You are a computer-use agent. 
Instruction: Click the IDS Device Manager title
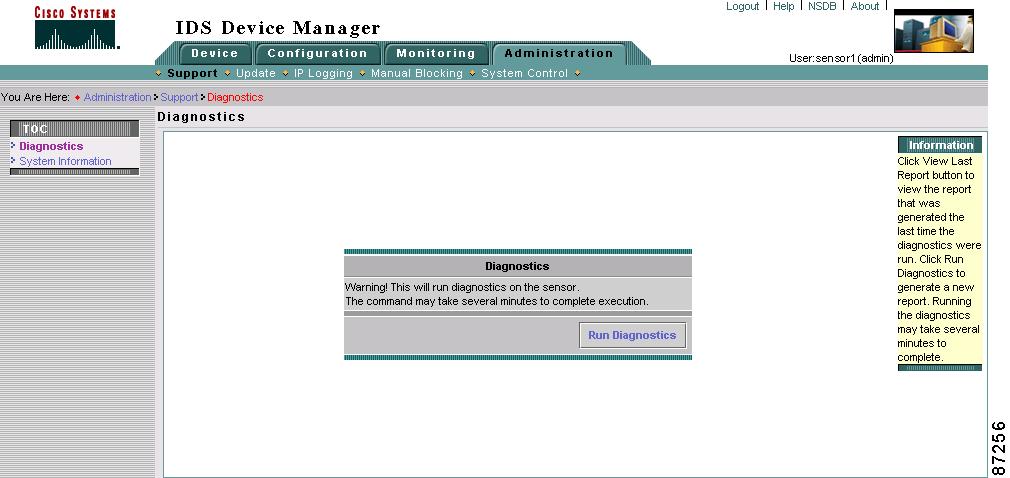278,28
